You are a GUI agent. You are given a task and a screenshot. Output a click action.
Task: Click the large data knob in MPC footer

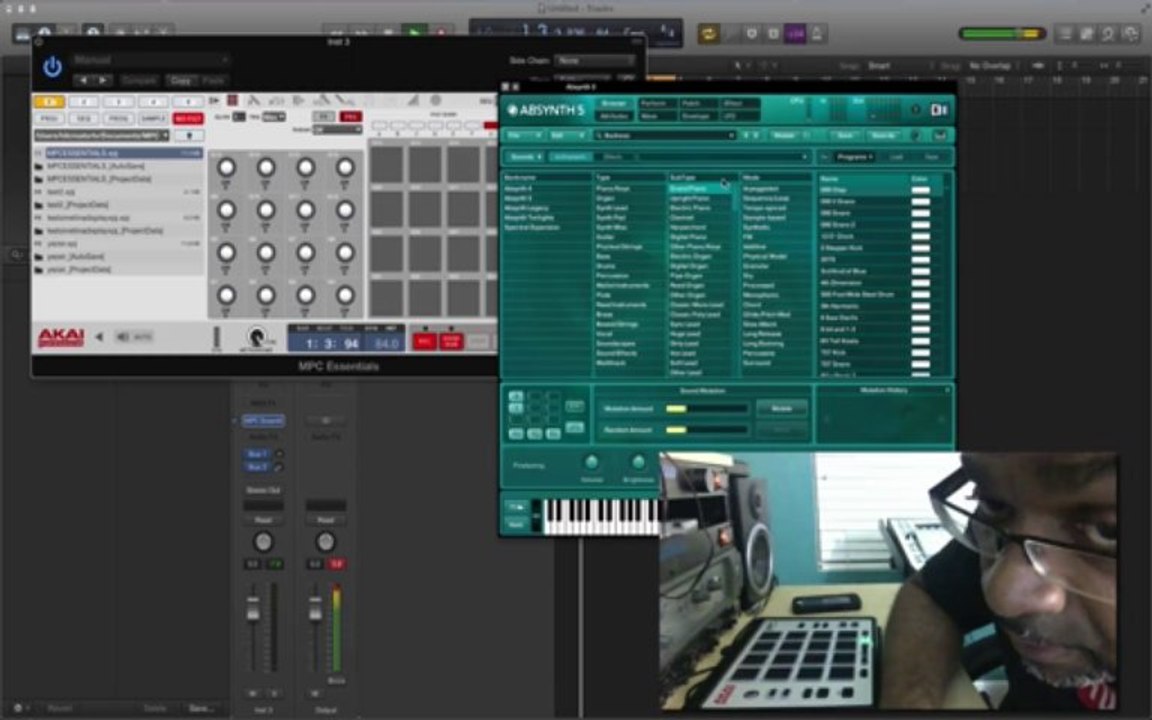[x=256, y=338]
